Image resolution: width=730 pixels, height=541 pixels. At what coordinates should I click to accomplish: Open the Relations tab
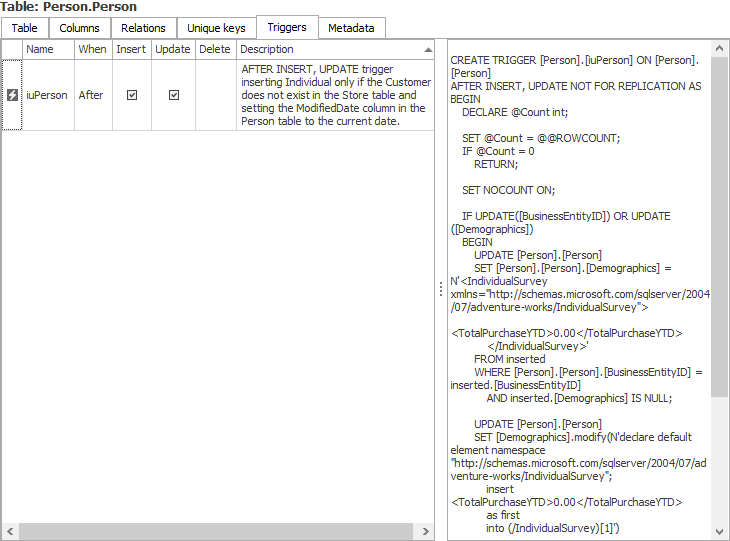143,28
